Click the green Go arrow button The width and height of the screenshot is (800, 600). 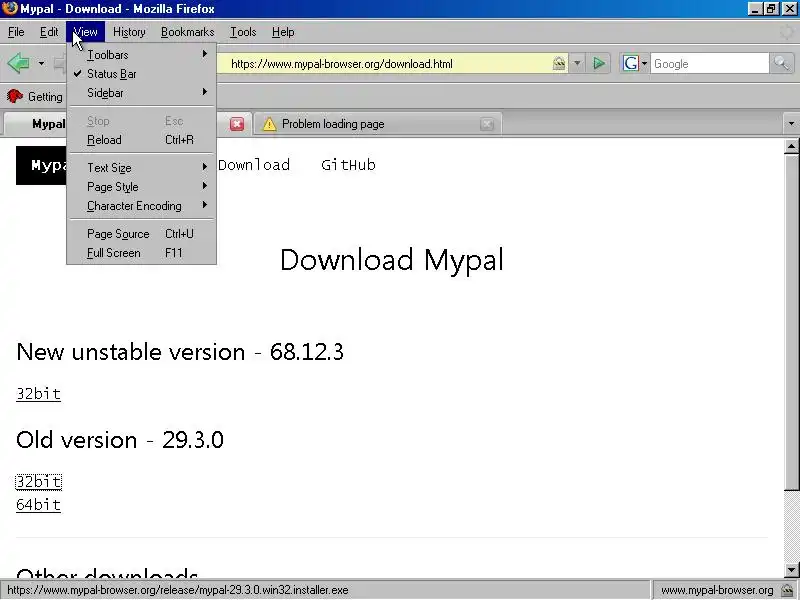(x=598, y=64)
